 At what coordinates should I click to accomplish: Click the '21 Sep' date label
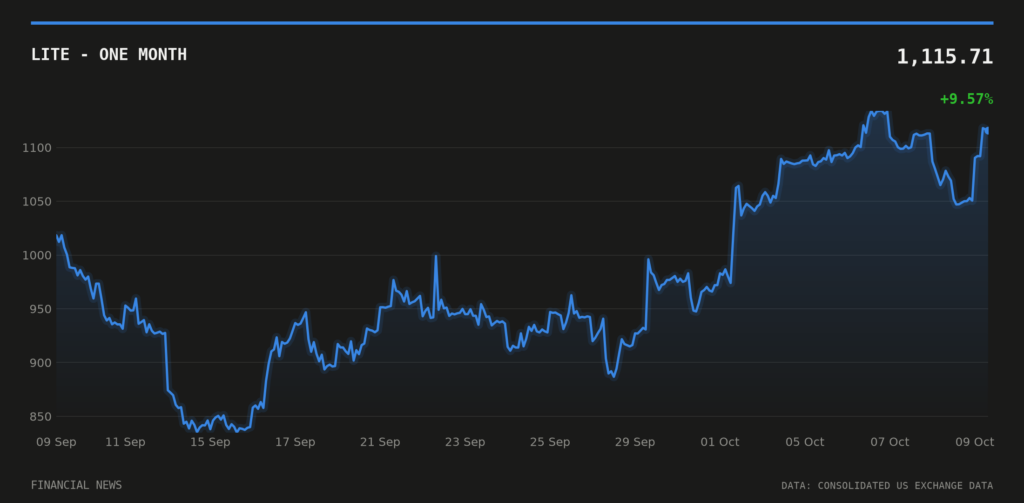point(380,442)
